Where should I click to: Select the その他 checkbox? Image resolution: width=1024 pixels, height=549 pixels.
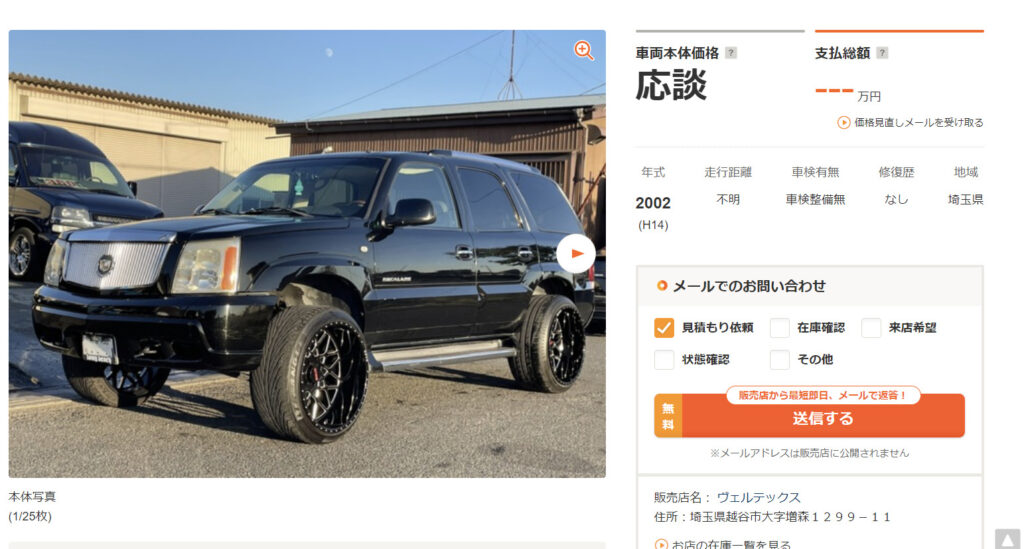(780, 359)
